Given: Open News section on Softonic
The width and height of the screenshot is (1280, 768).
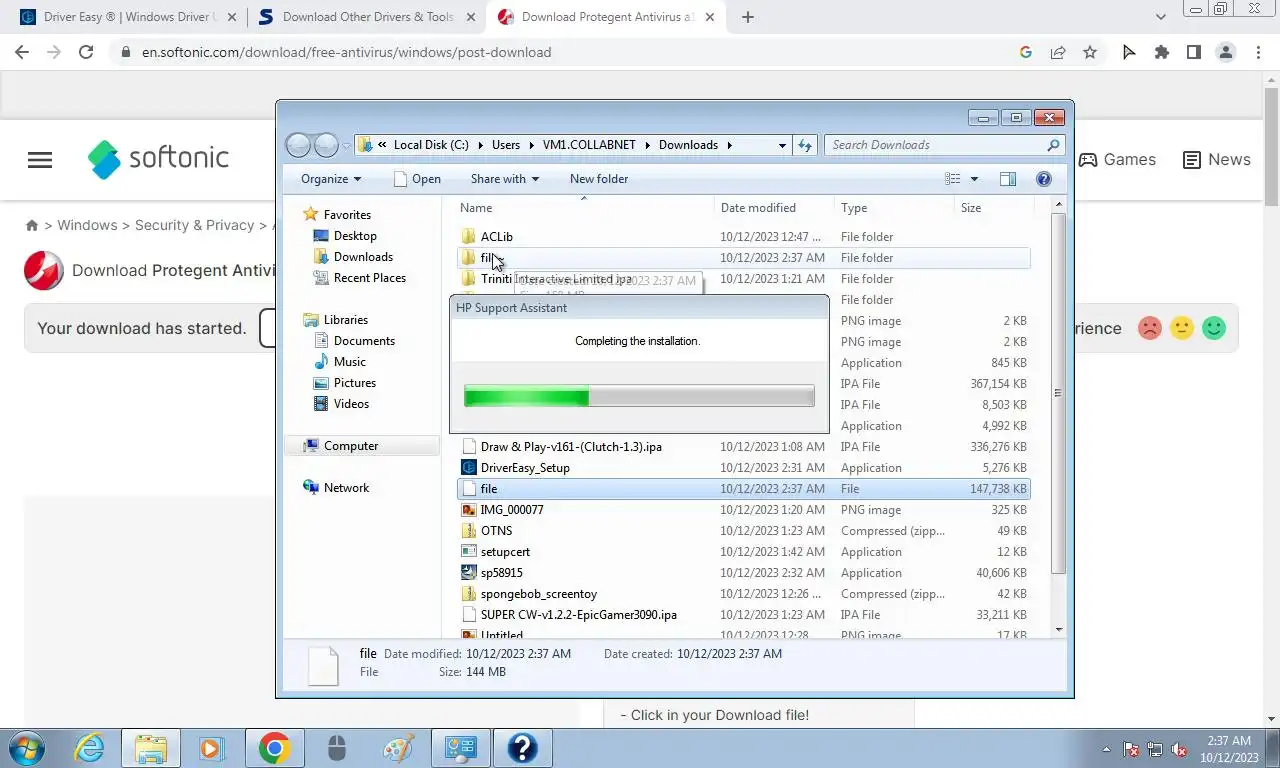Looking at the screenshot, I should coord(1216,160).
